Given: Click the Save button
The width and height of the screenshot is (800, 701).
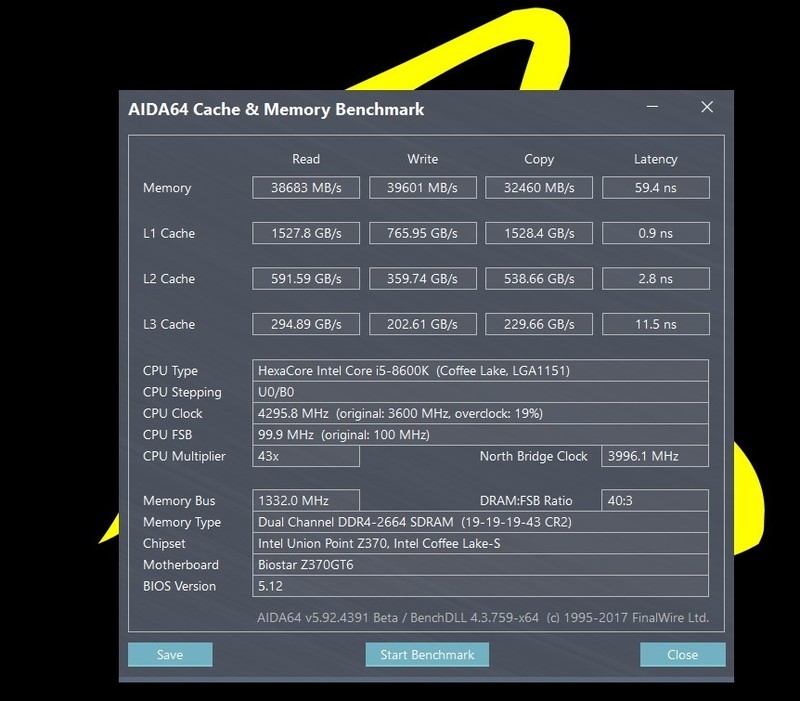Looking at the screenshot, I should click(170, 655).
